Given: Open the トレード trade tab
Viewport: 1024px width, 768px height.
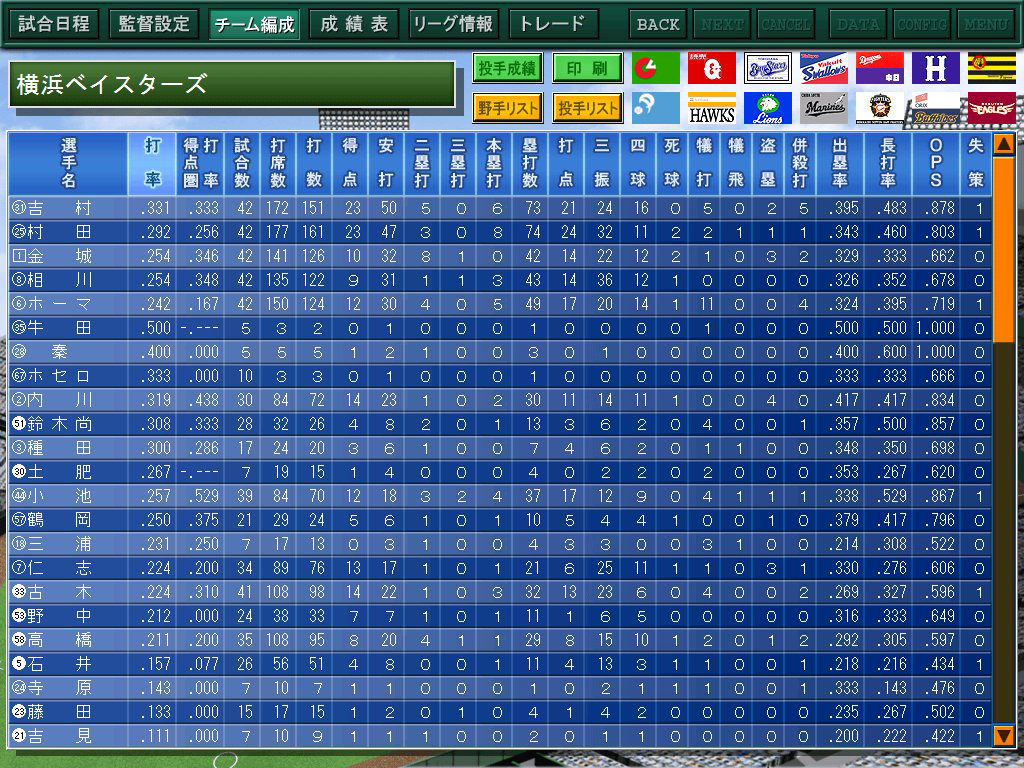Looking at the screenshot, I should click(x=553, y=24).
